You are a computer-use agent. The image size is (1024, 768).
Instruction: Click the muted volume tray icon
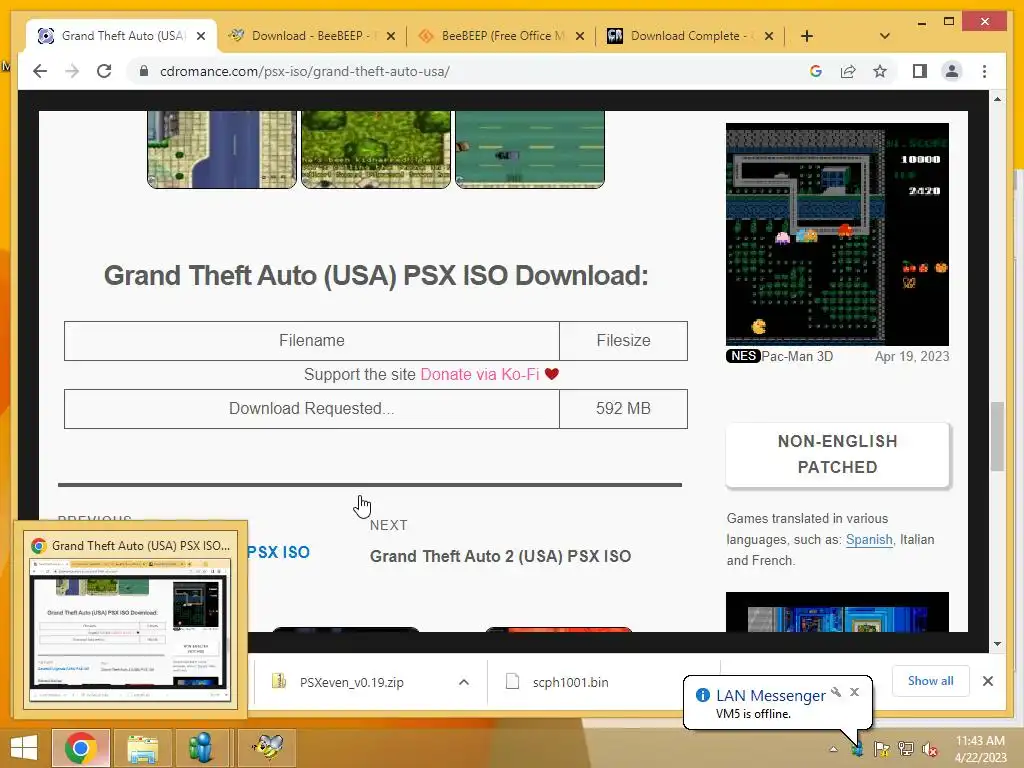[x=929, y=749]
